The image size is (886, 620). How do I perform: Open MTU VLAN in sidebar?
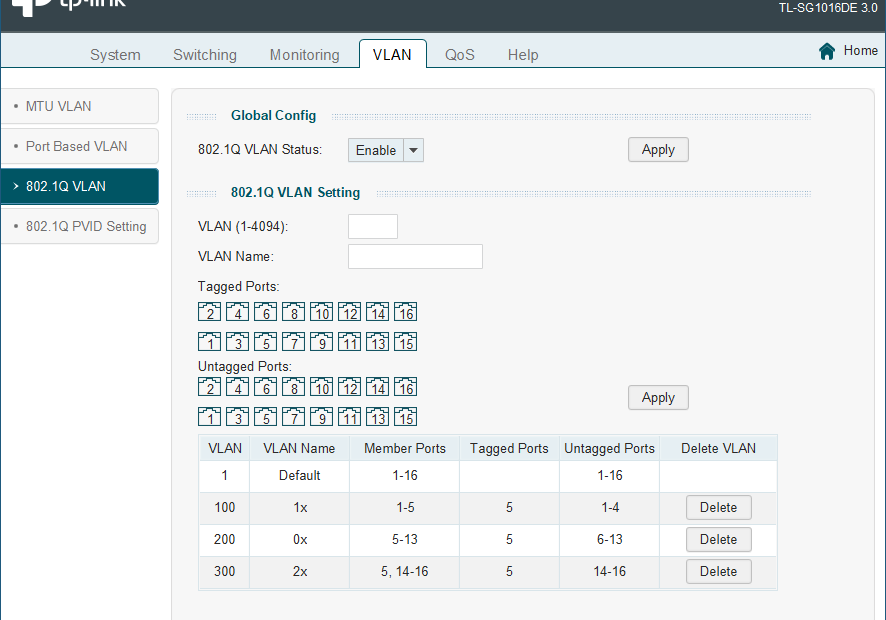point(79,106)
